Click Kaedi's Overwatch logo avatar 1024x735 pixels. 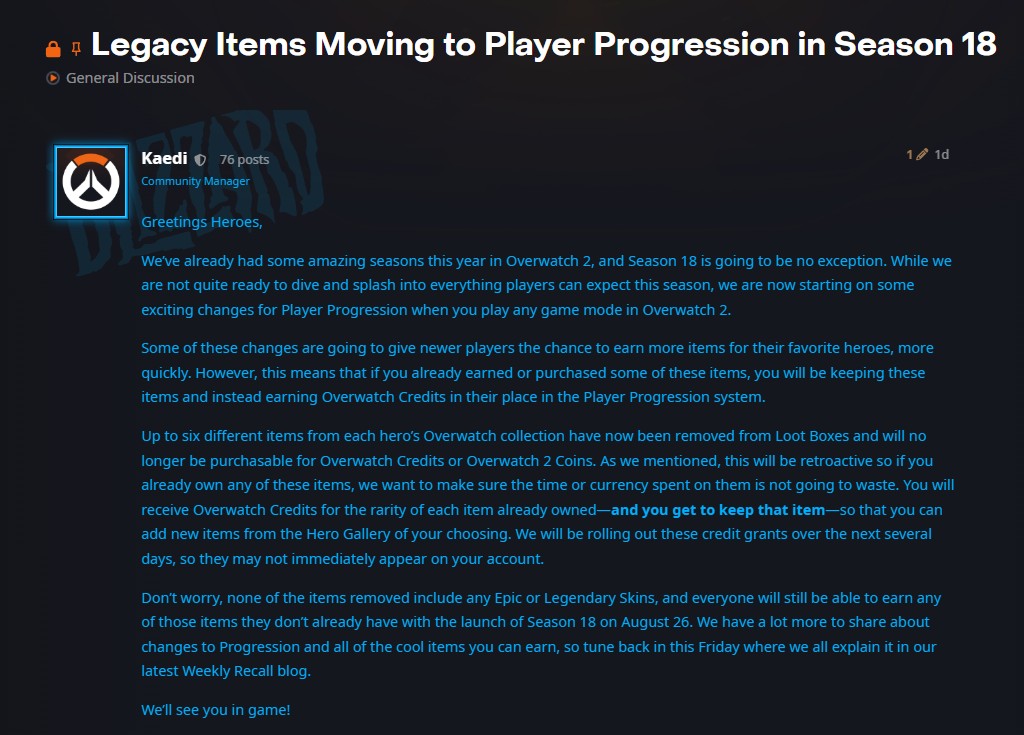point(91,181)
